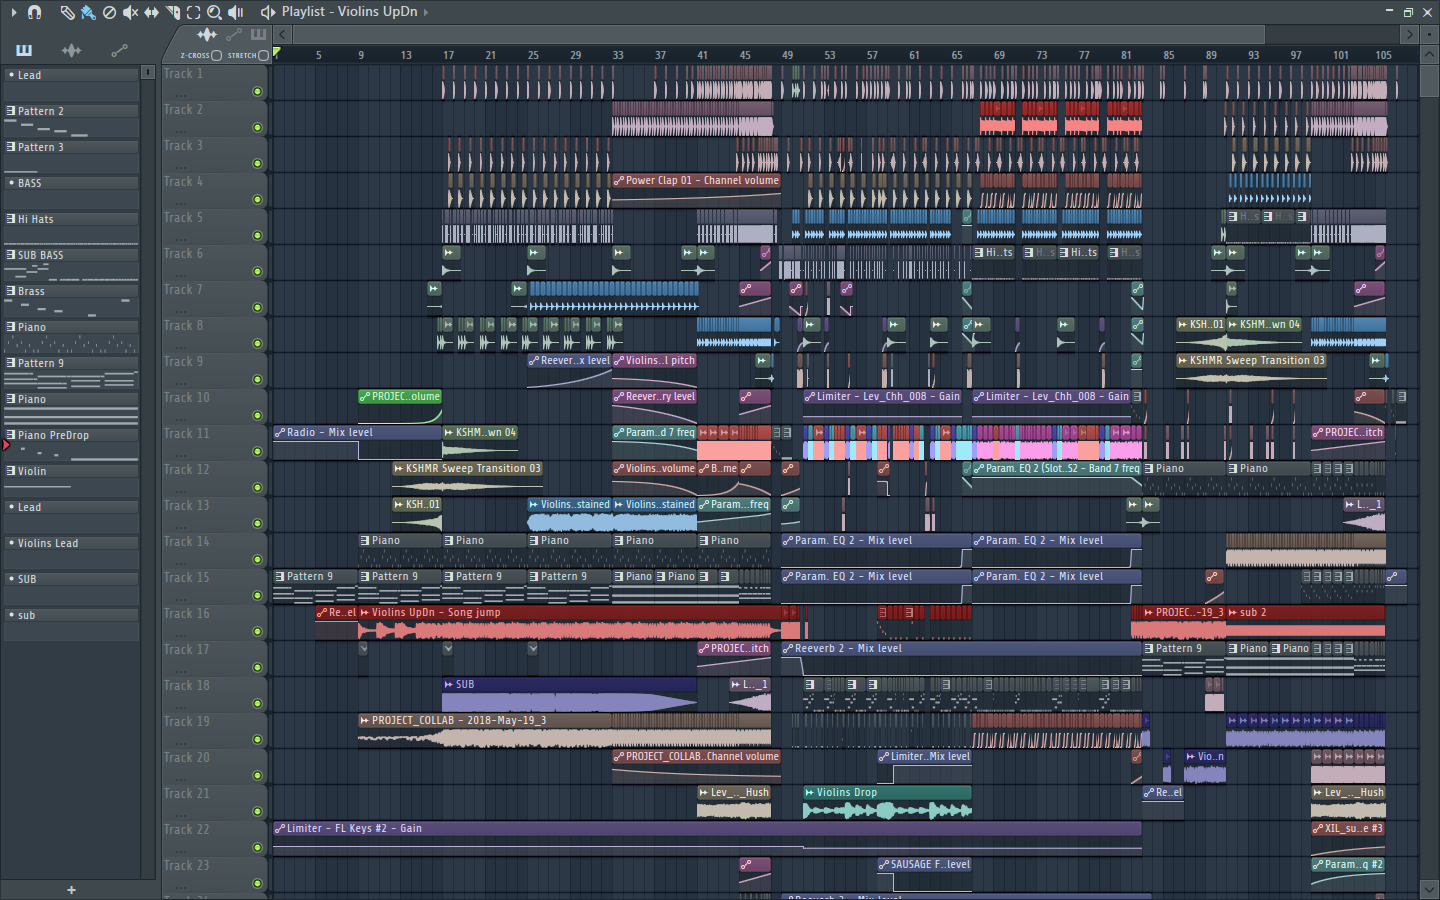Screen dimensions: 1440x900
Task: Toggle the Track 8 mute switch
Action: (x=257, y=344)
